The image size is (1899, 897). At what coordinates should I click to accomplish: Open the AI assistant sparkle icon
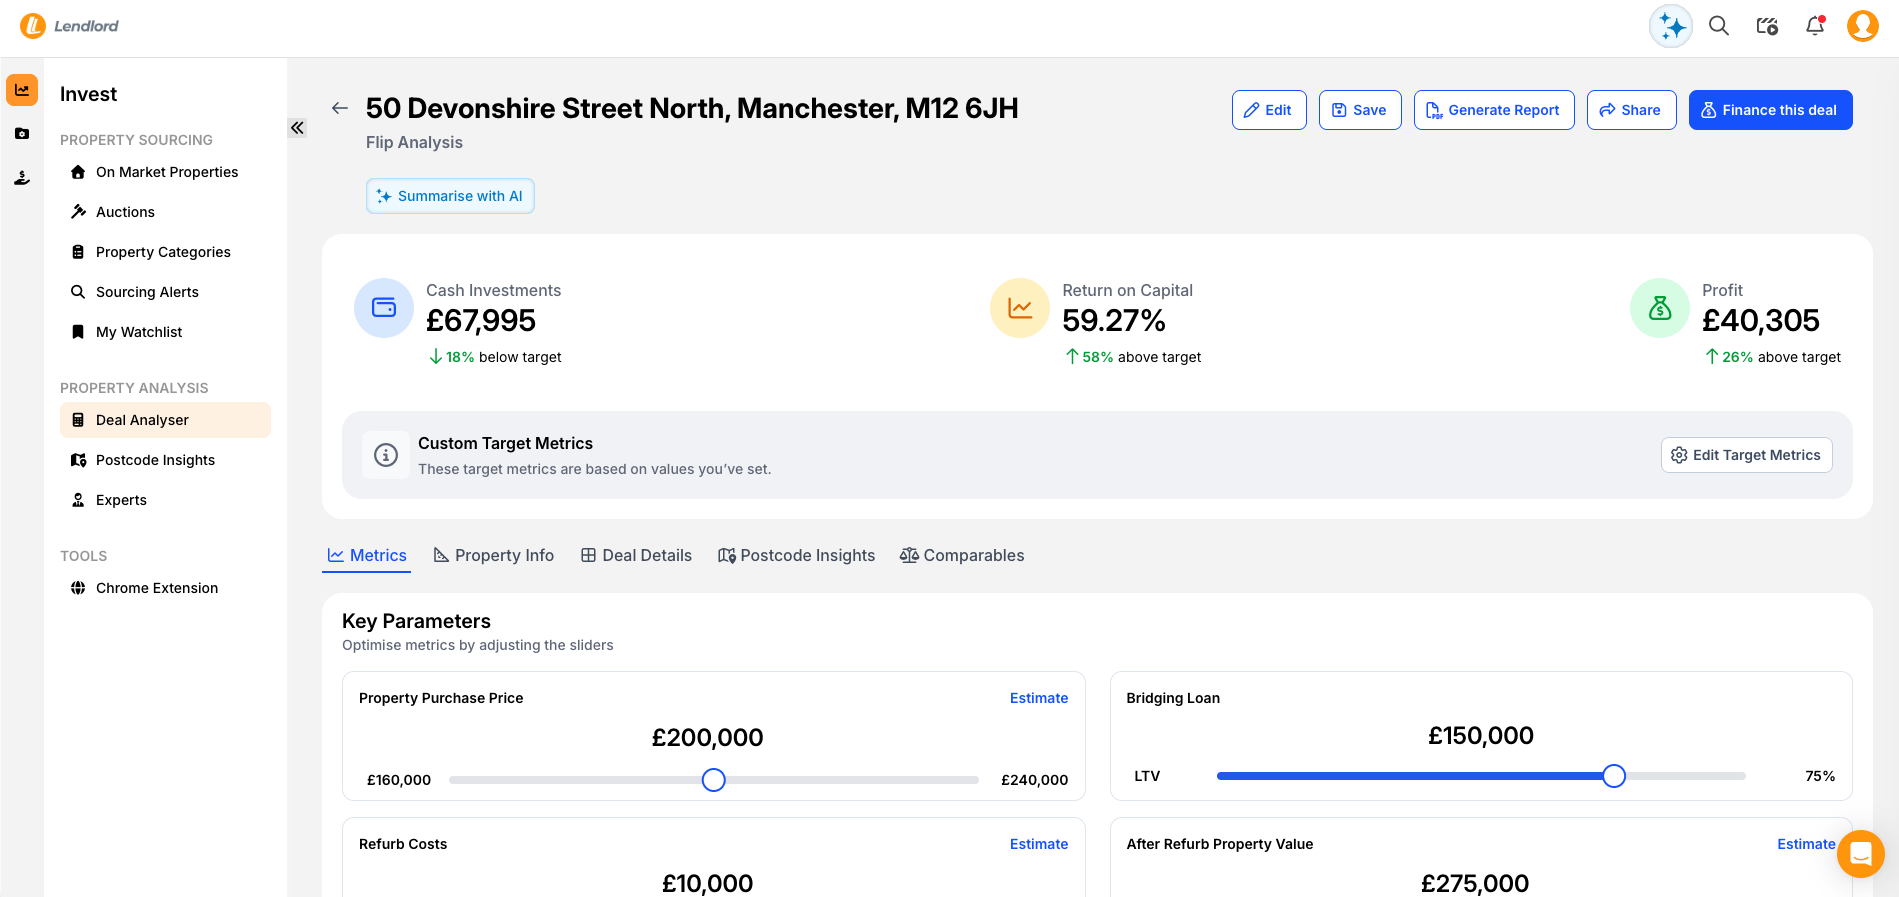coord(1670,27)
